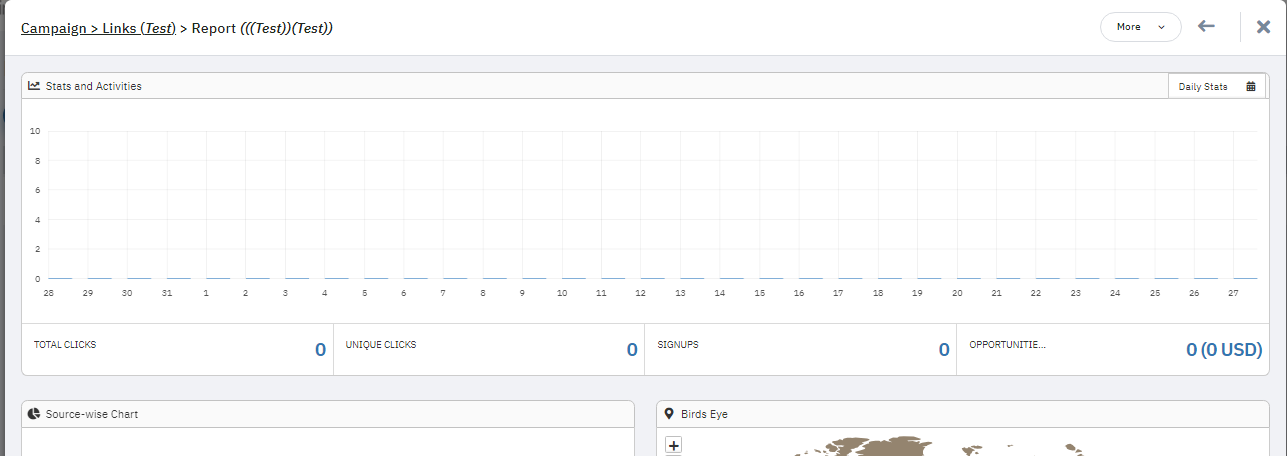1287x456 pixels.
Task: Click the y-axis label 10
Action: click(x=35, y=131)
